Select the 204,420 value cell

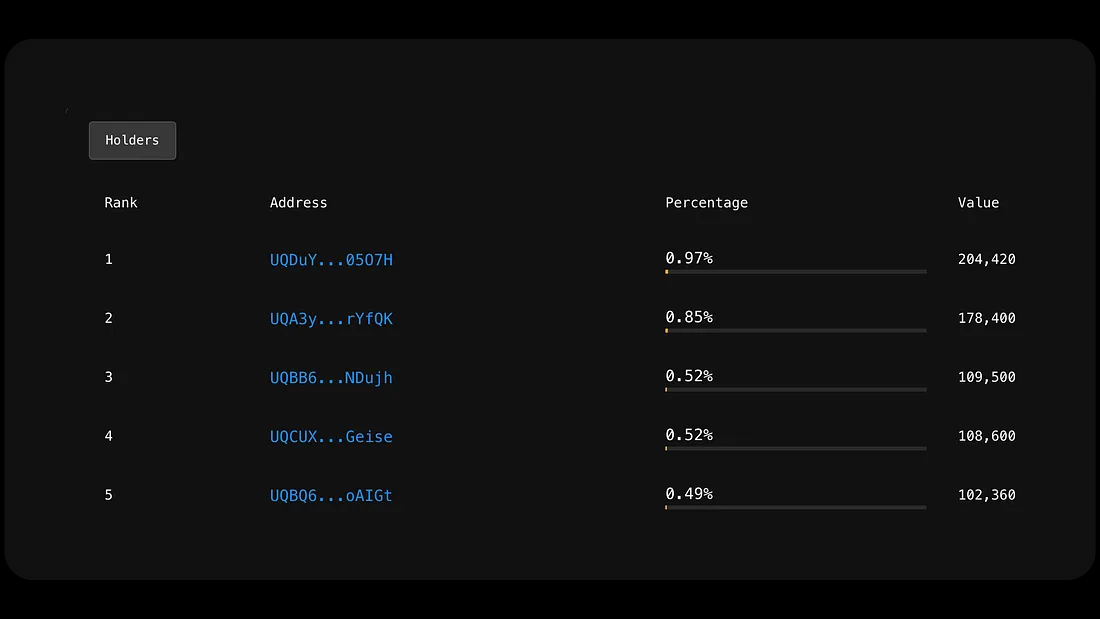coord(986,260)
